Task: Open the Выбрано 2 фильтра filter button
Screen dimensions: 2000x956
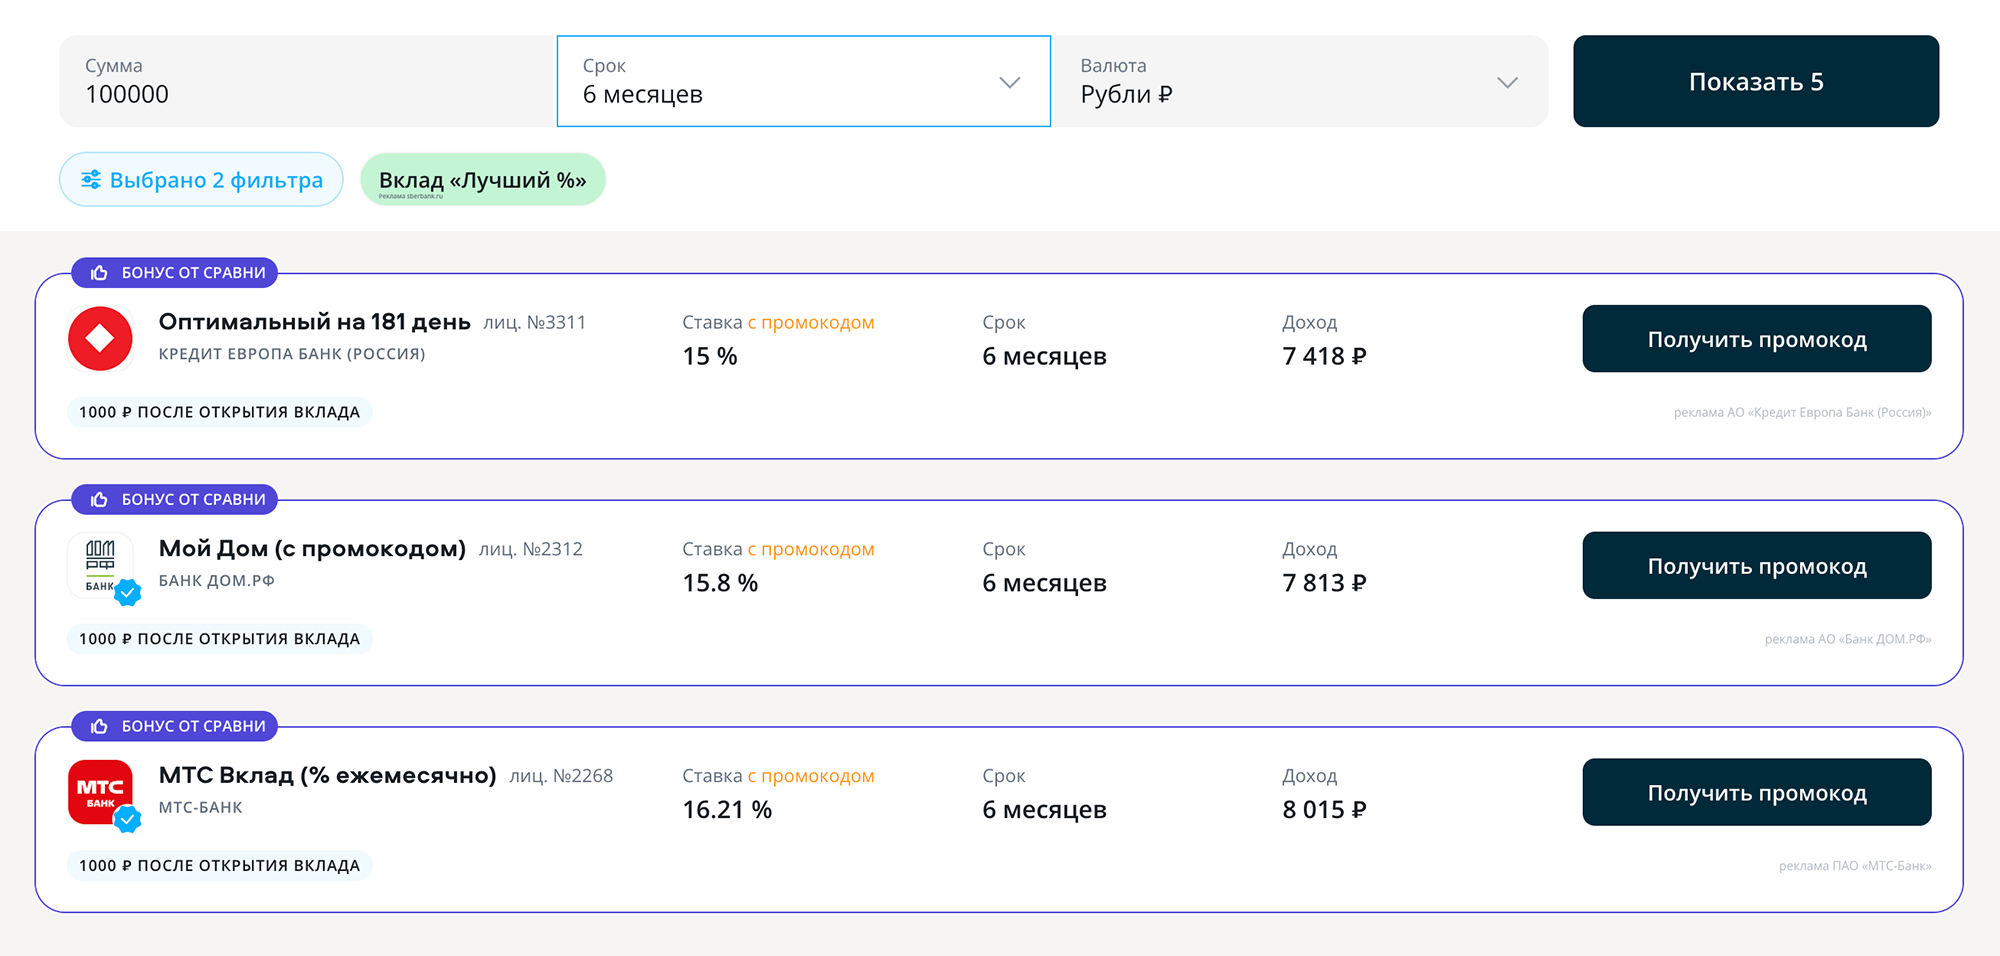Action: coord(201,180)
